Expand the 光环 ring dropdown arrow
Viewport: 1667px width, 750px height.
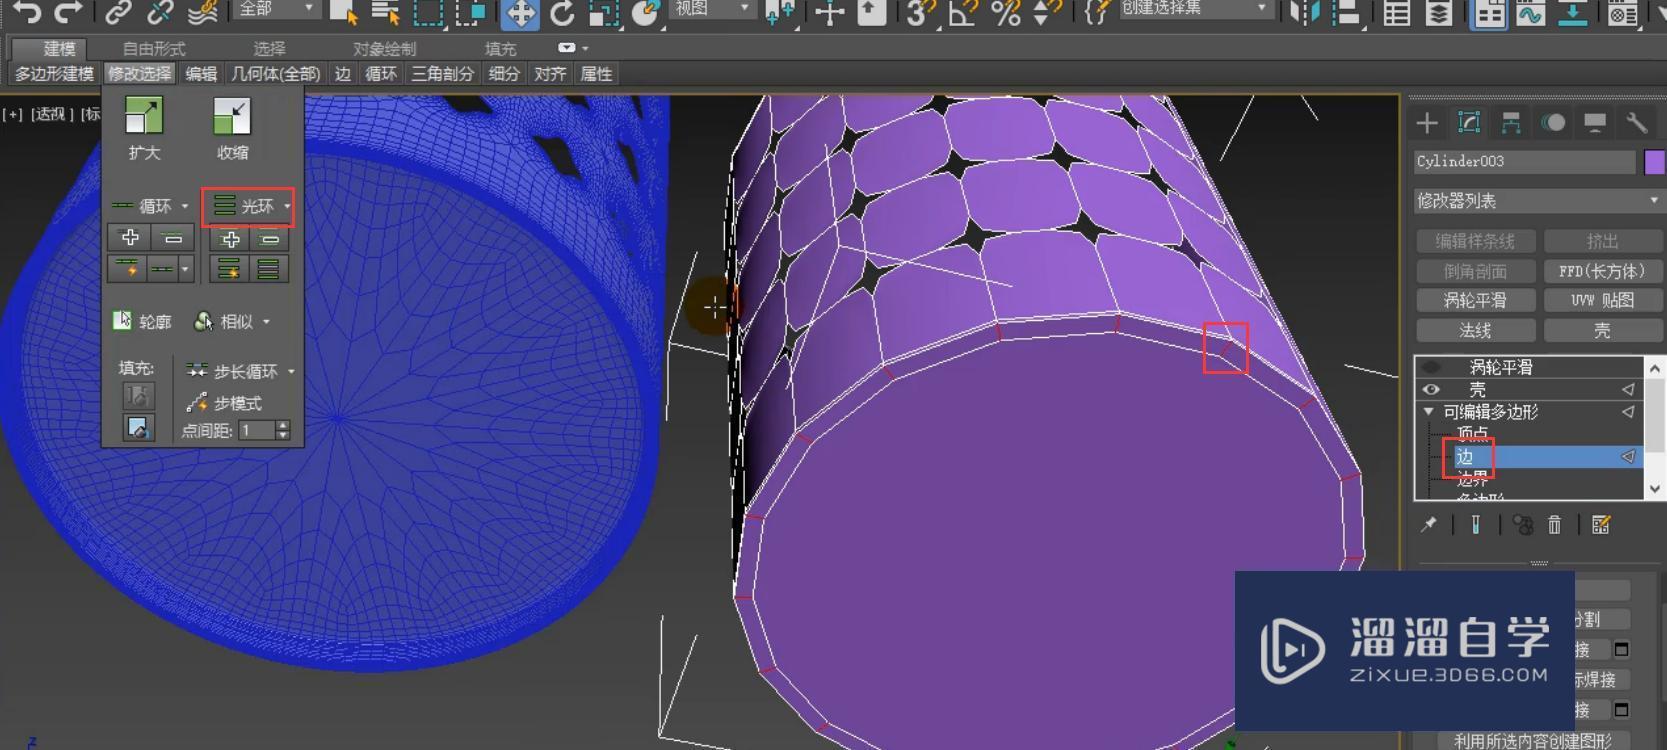[287, 206]
